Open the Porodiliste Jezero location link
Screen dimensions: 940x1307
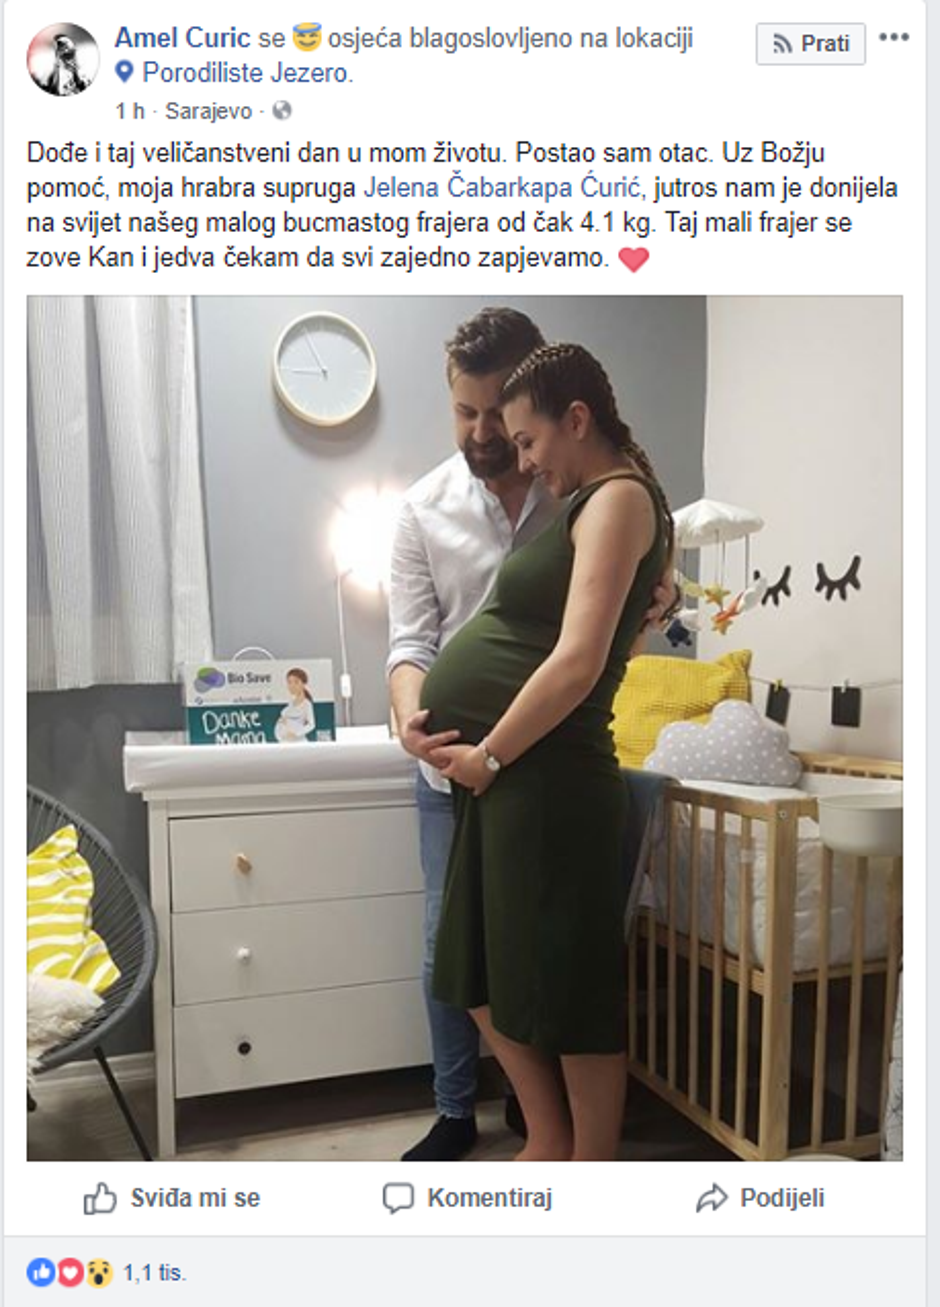point(247,73)
